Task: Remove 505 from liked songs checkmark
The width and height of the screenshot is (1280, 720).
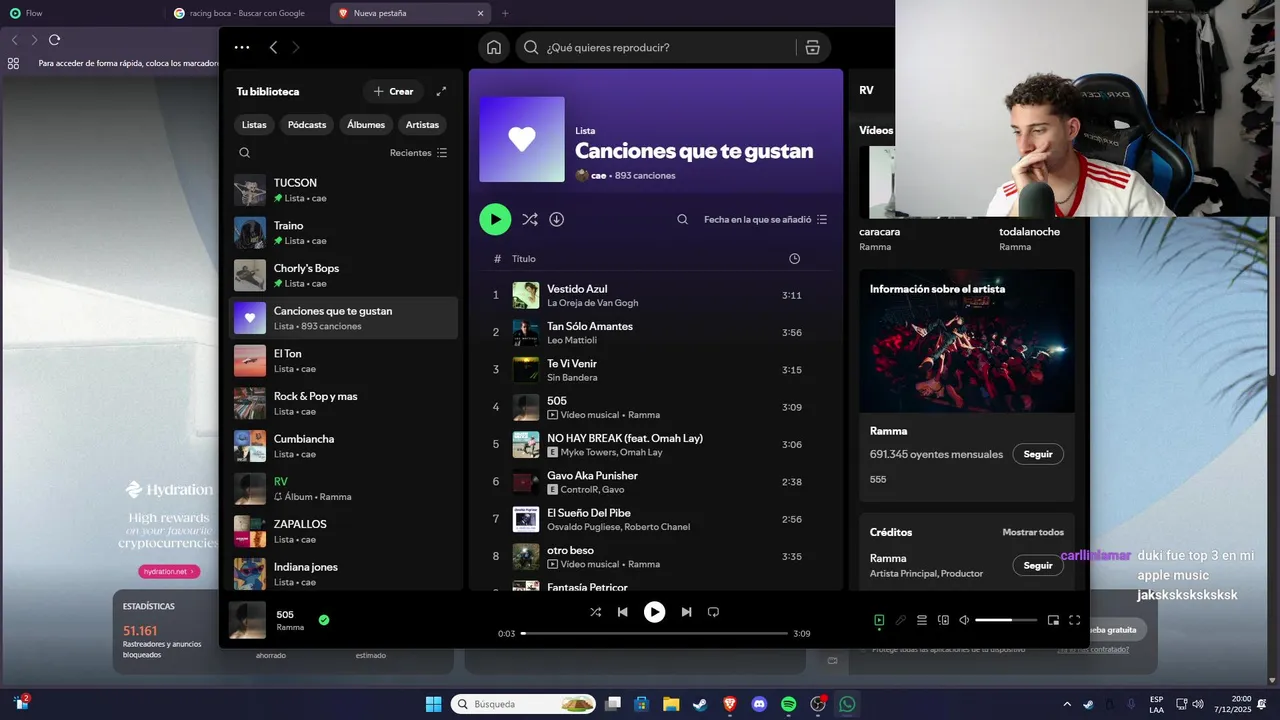Action: (x=324, y=620)
